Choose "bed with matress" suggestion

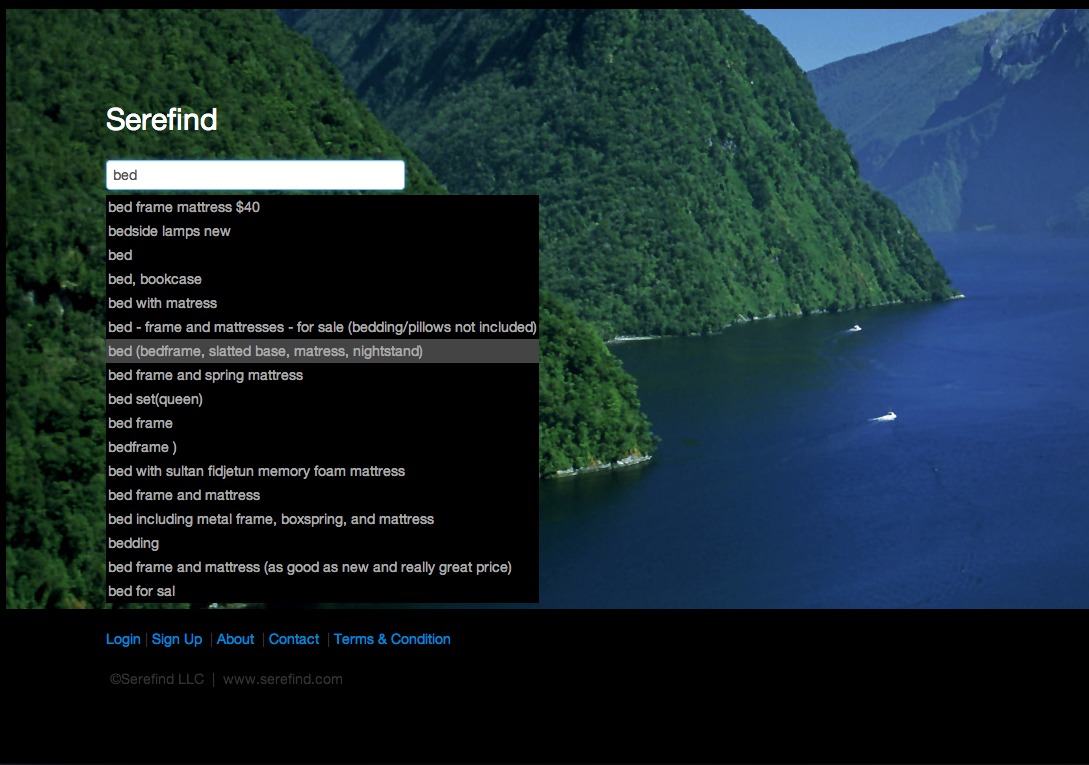point(322,303)
